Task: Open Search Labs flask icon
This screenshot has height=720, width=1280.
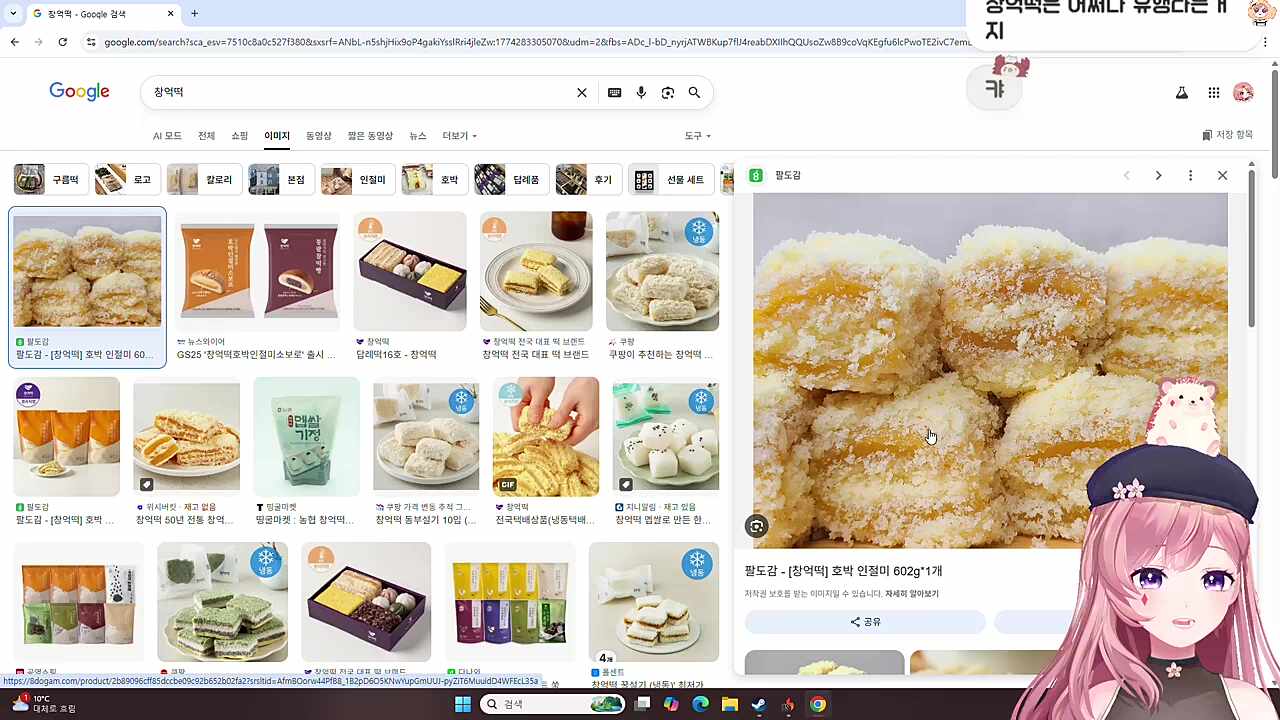Action: click(x=1182, y=93)
